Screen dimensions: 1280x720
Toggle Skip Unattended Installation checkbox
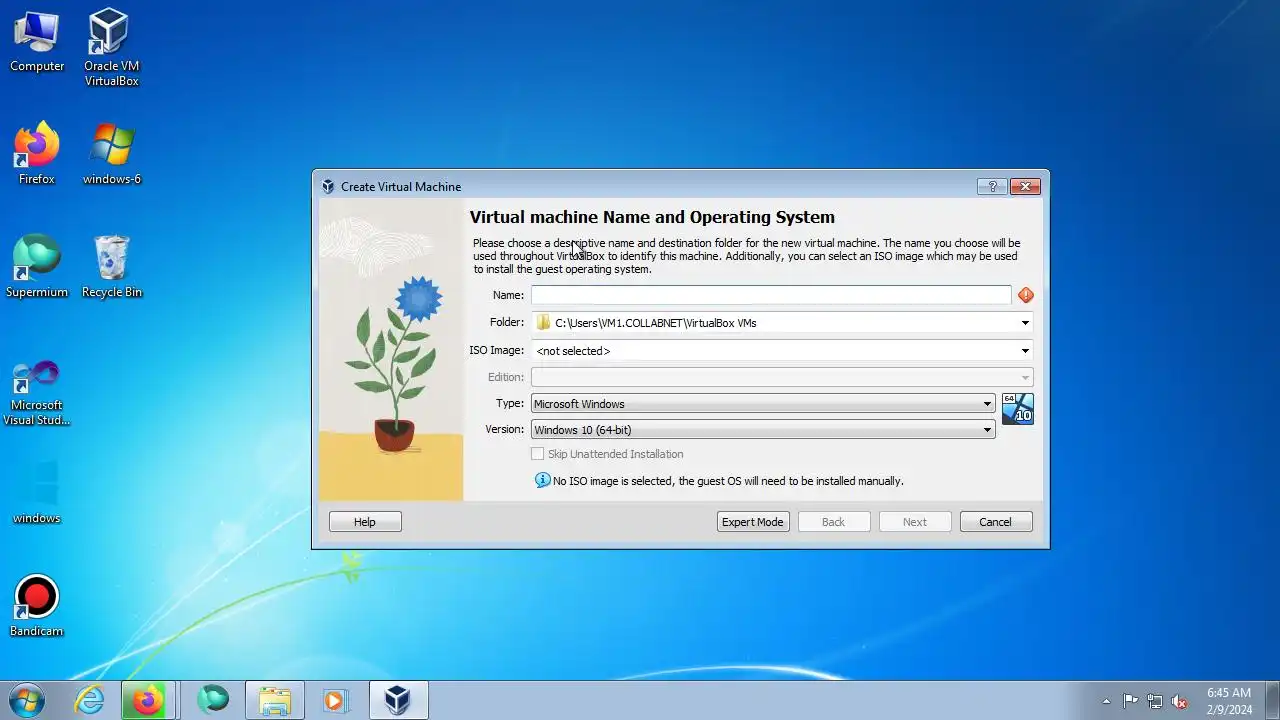(x=538, y=454)
